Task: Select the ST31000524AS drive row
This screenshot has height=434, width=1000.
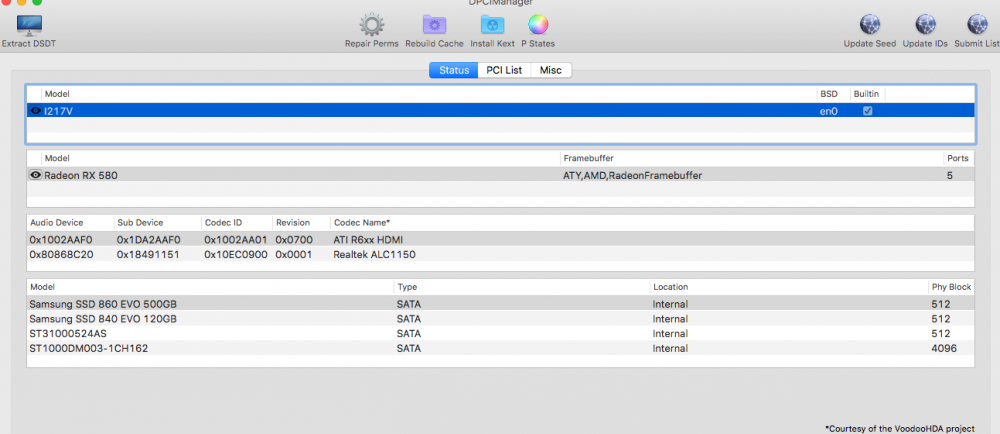Action: [501, 333]
